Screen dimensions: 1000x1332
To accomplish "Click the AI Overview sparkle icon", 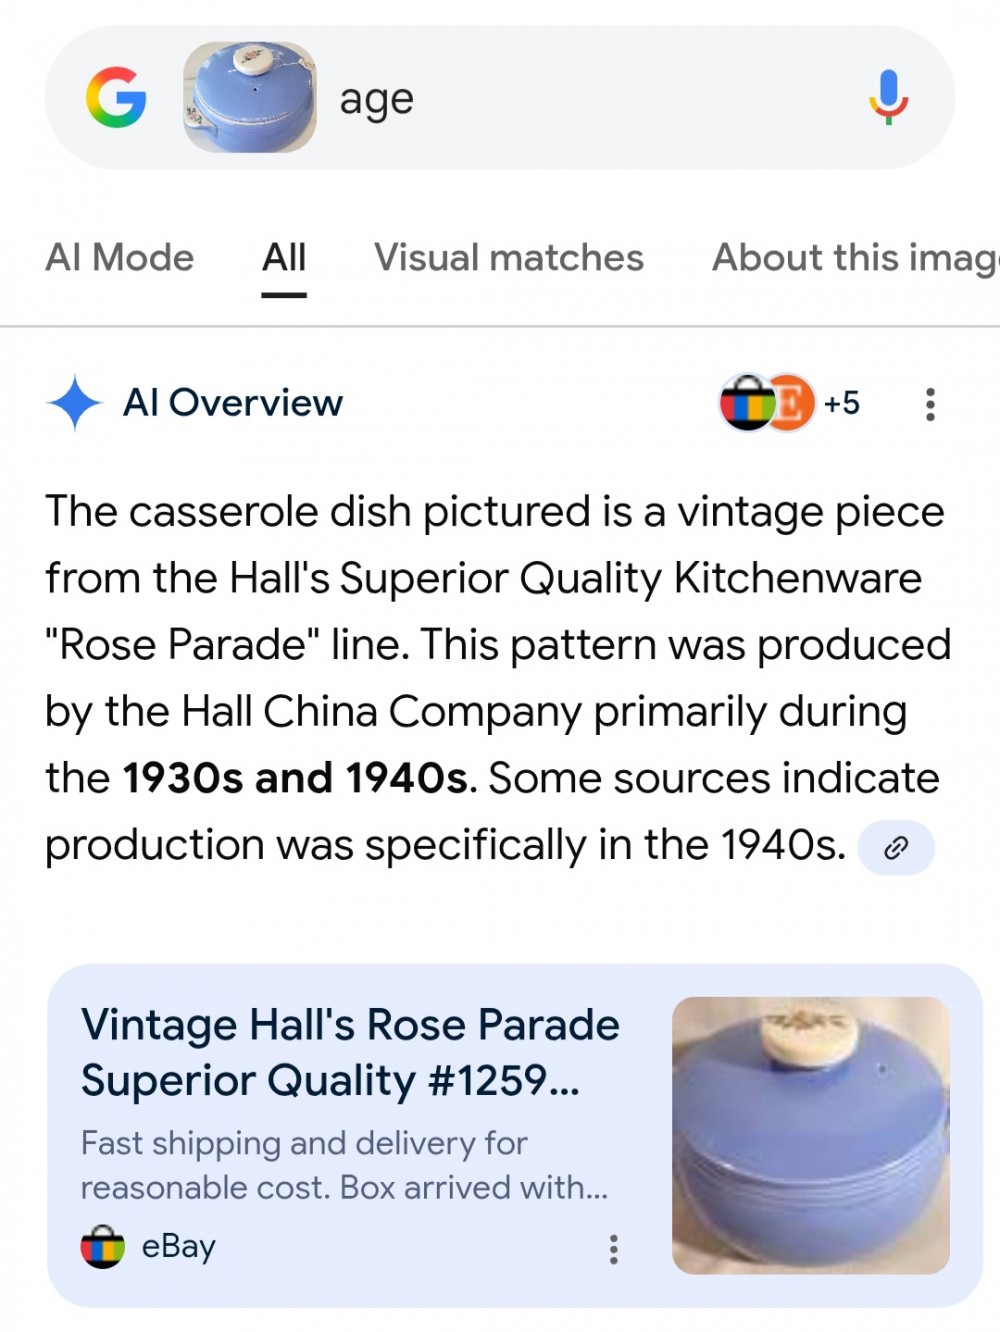I will pyautogui.click(x=74, y=403).
